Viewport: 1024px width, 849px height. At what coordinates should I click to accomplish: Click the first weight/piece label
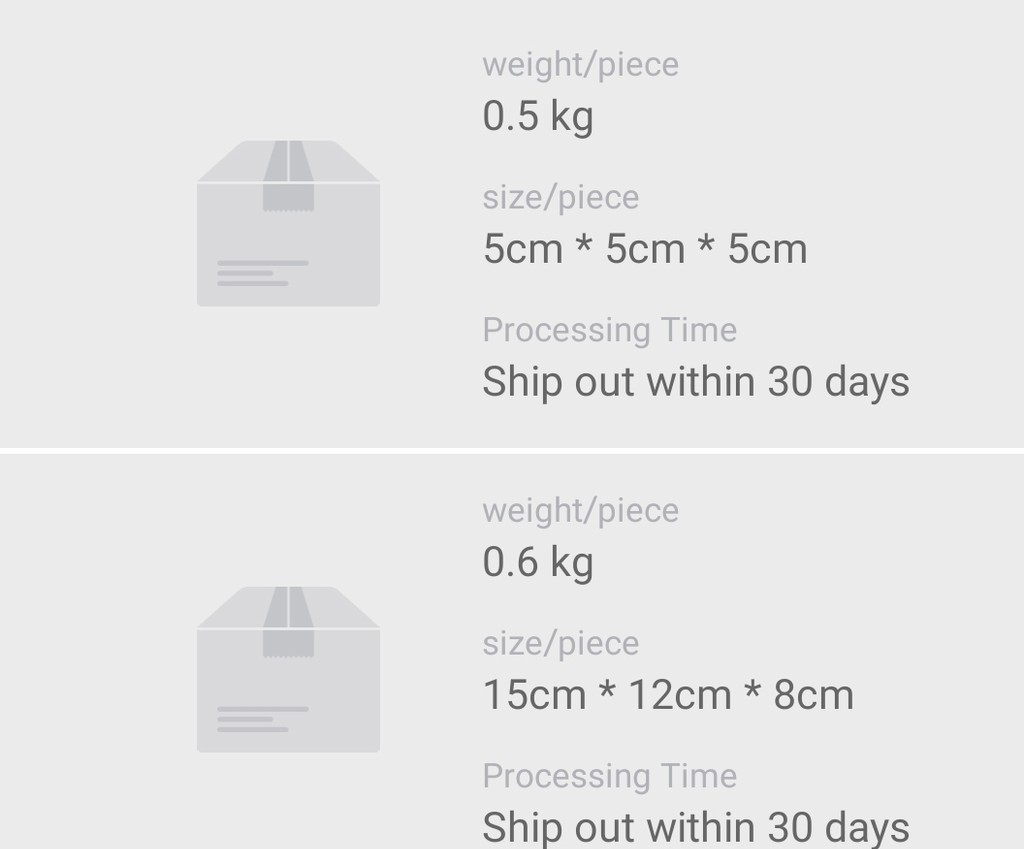(581, 65)
